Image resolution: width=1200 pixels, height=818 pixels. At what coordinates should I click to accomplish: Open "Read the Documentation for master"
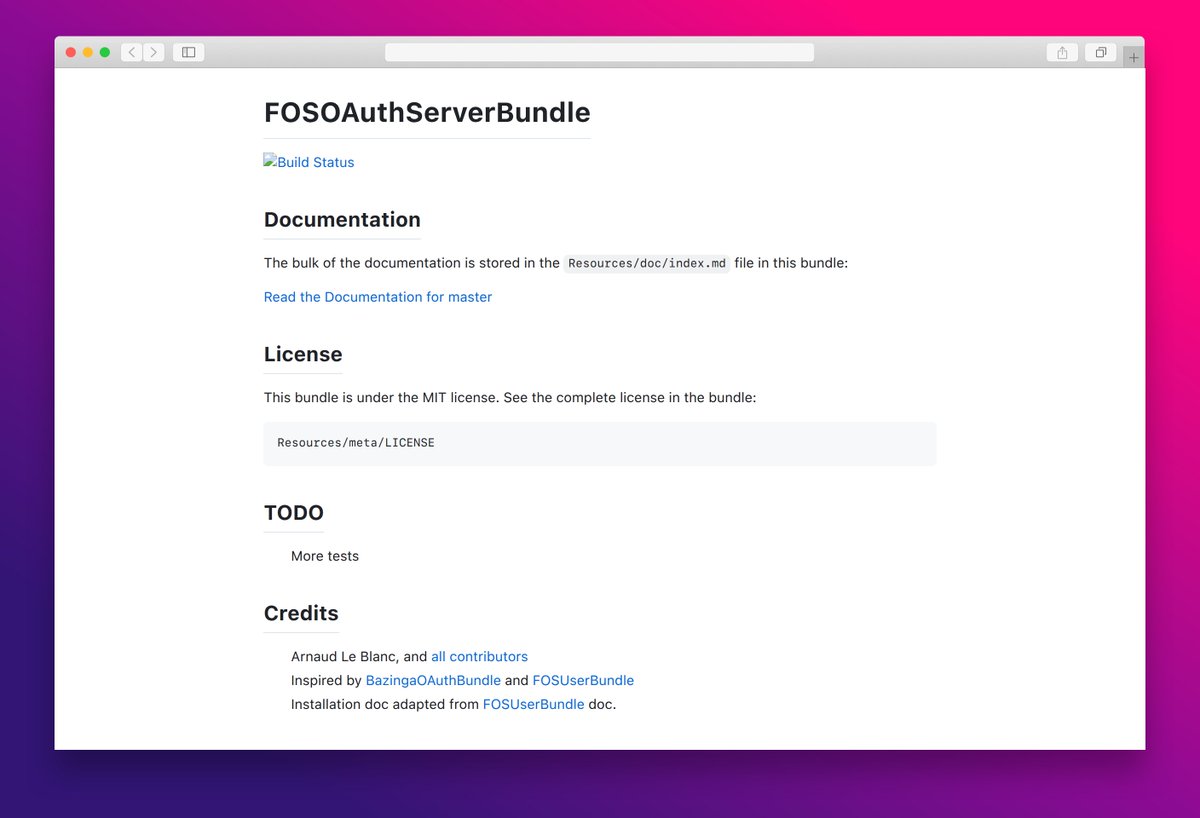click(x=377, y=297)
